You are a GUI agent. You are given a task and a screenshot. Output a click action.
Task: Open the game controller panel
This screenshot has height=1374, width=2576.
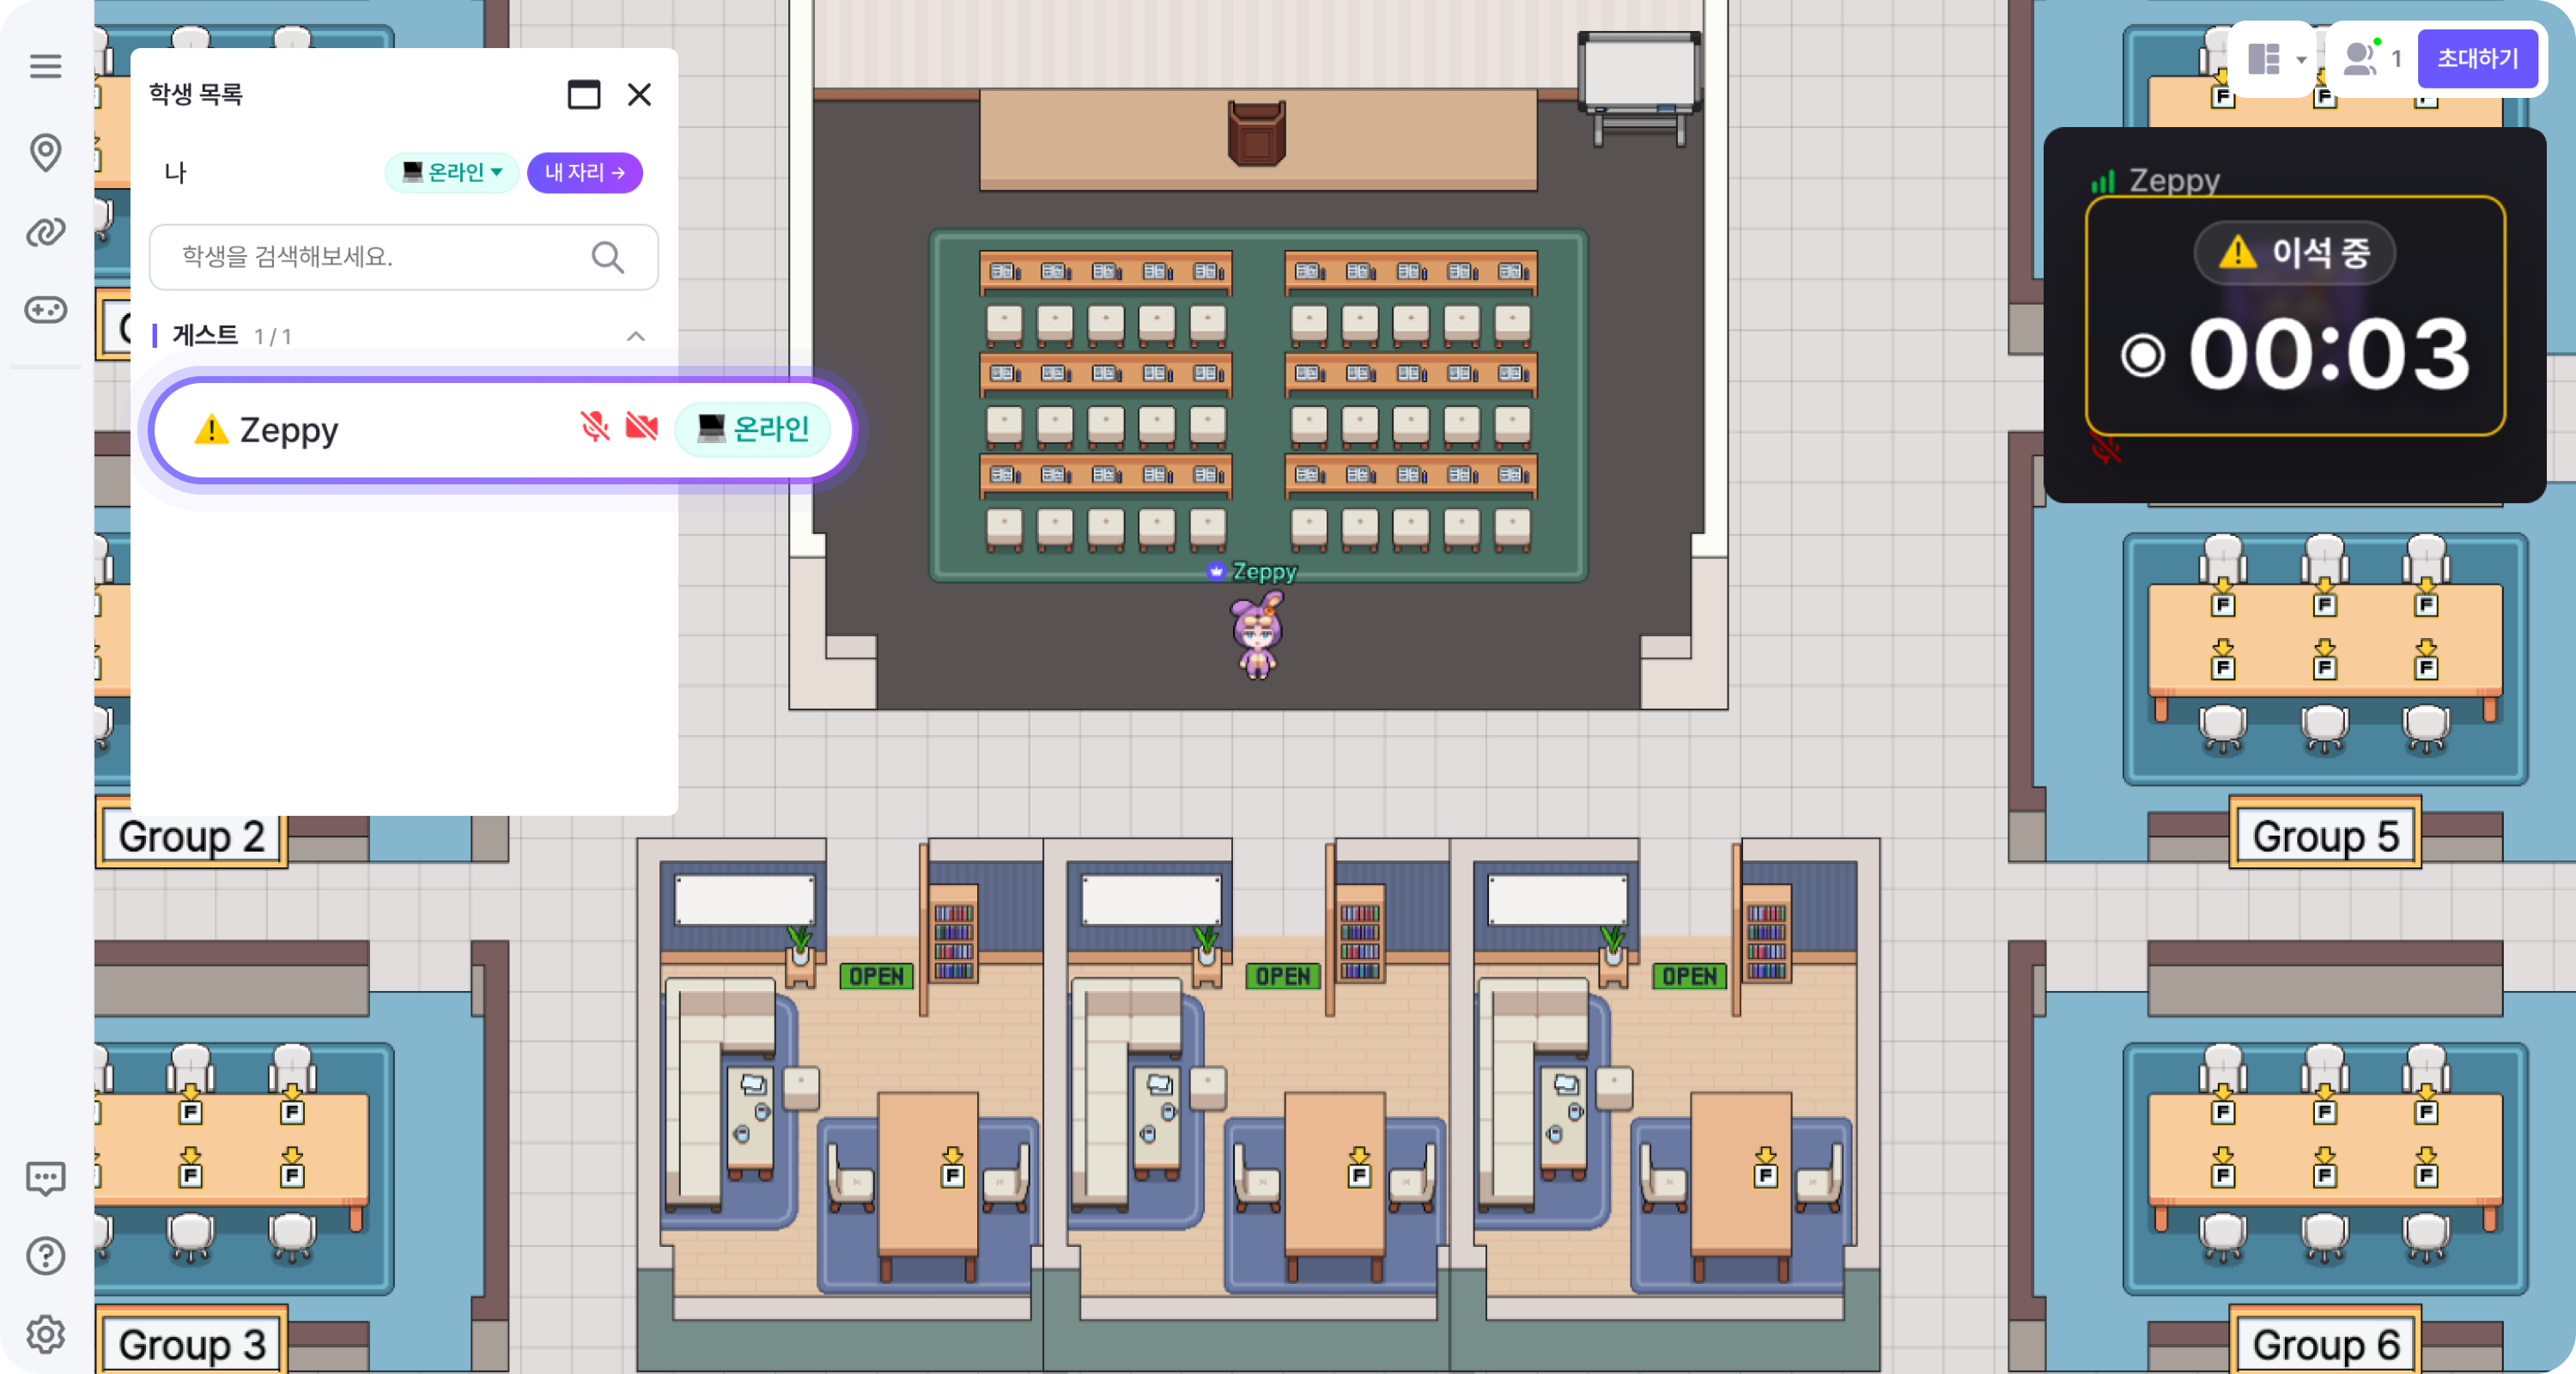point(45,310)
